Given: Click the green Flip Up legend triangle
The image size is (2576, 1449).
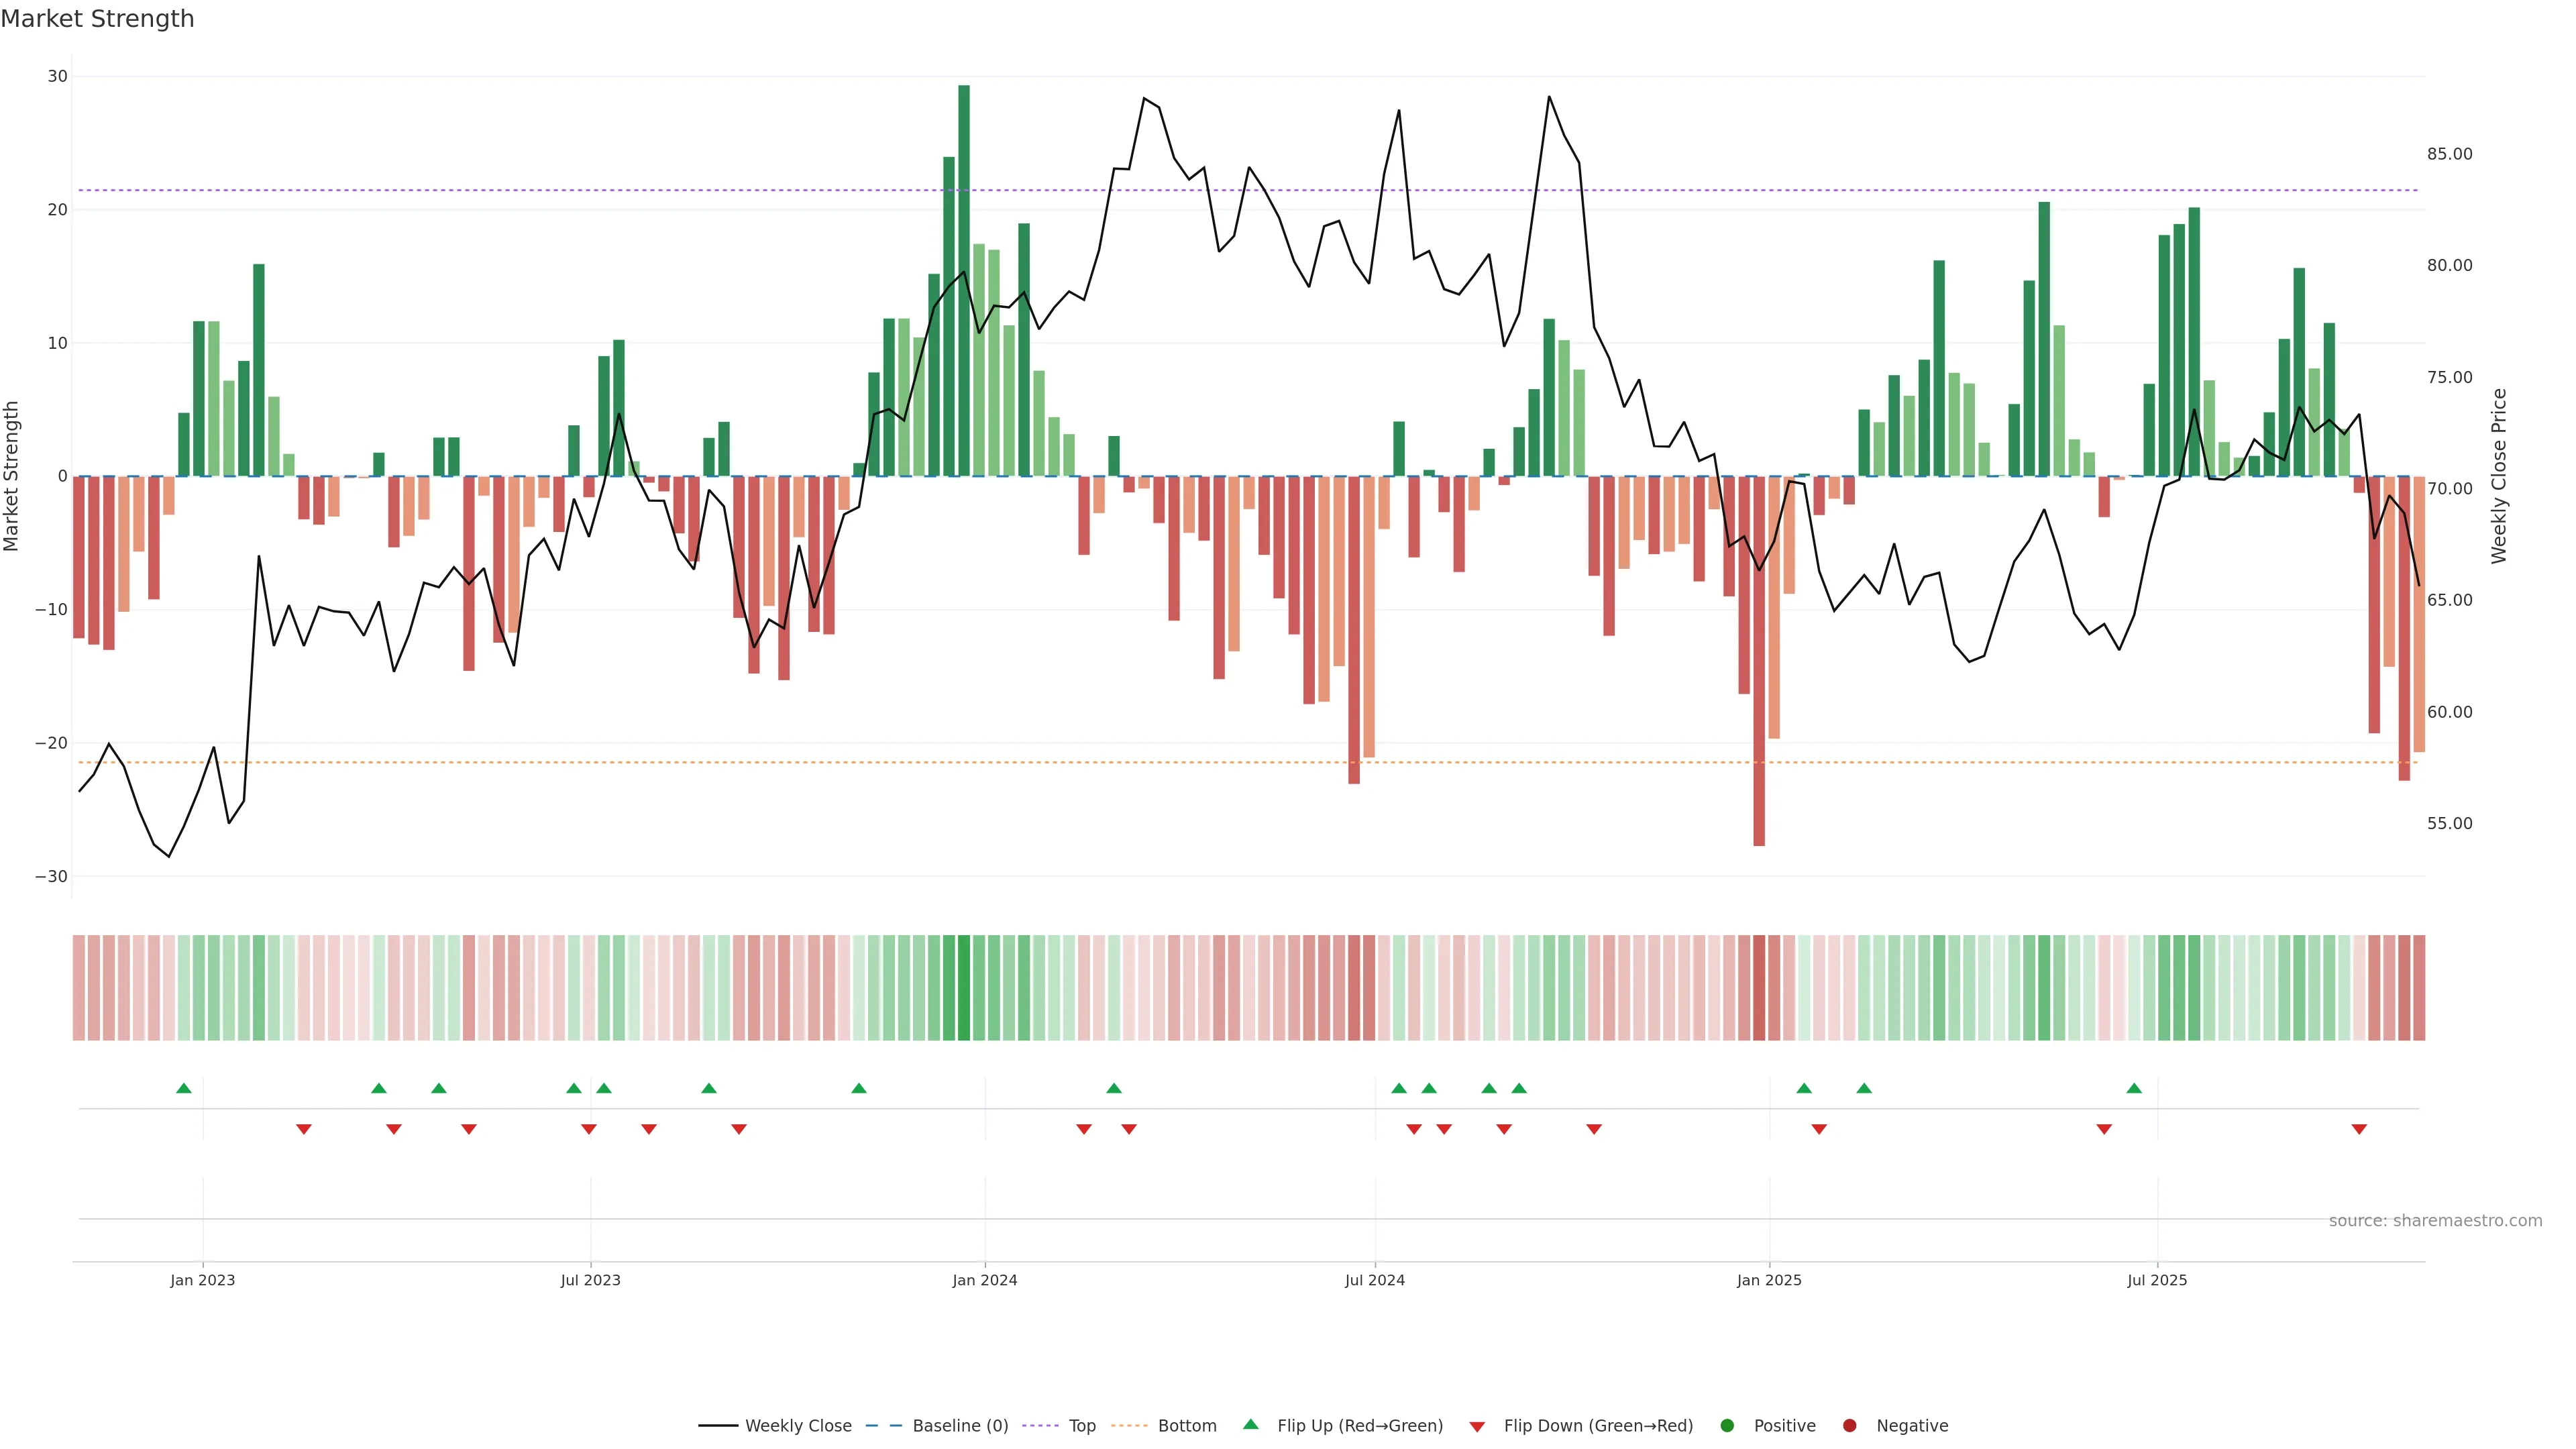Looking at the screenshot, I should click(1250, 1424).
